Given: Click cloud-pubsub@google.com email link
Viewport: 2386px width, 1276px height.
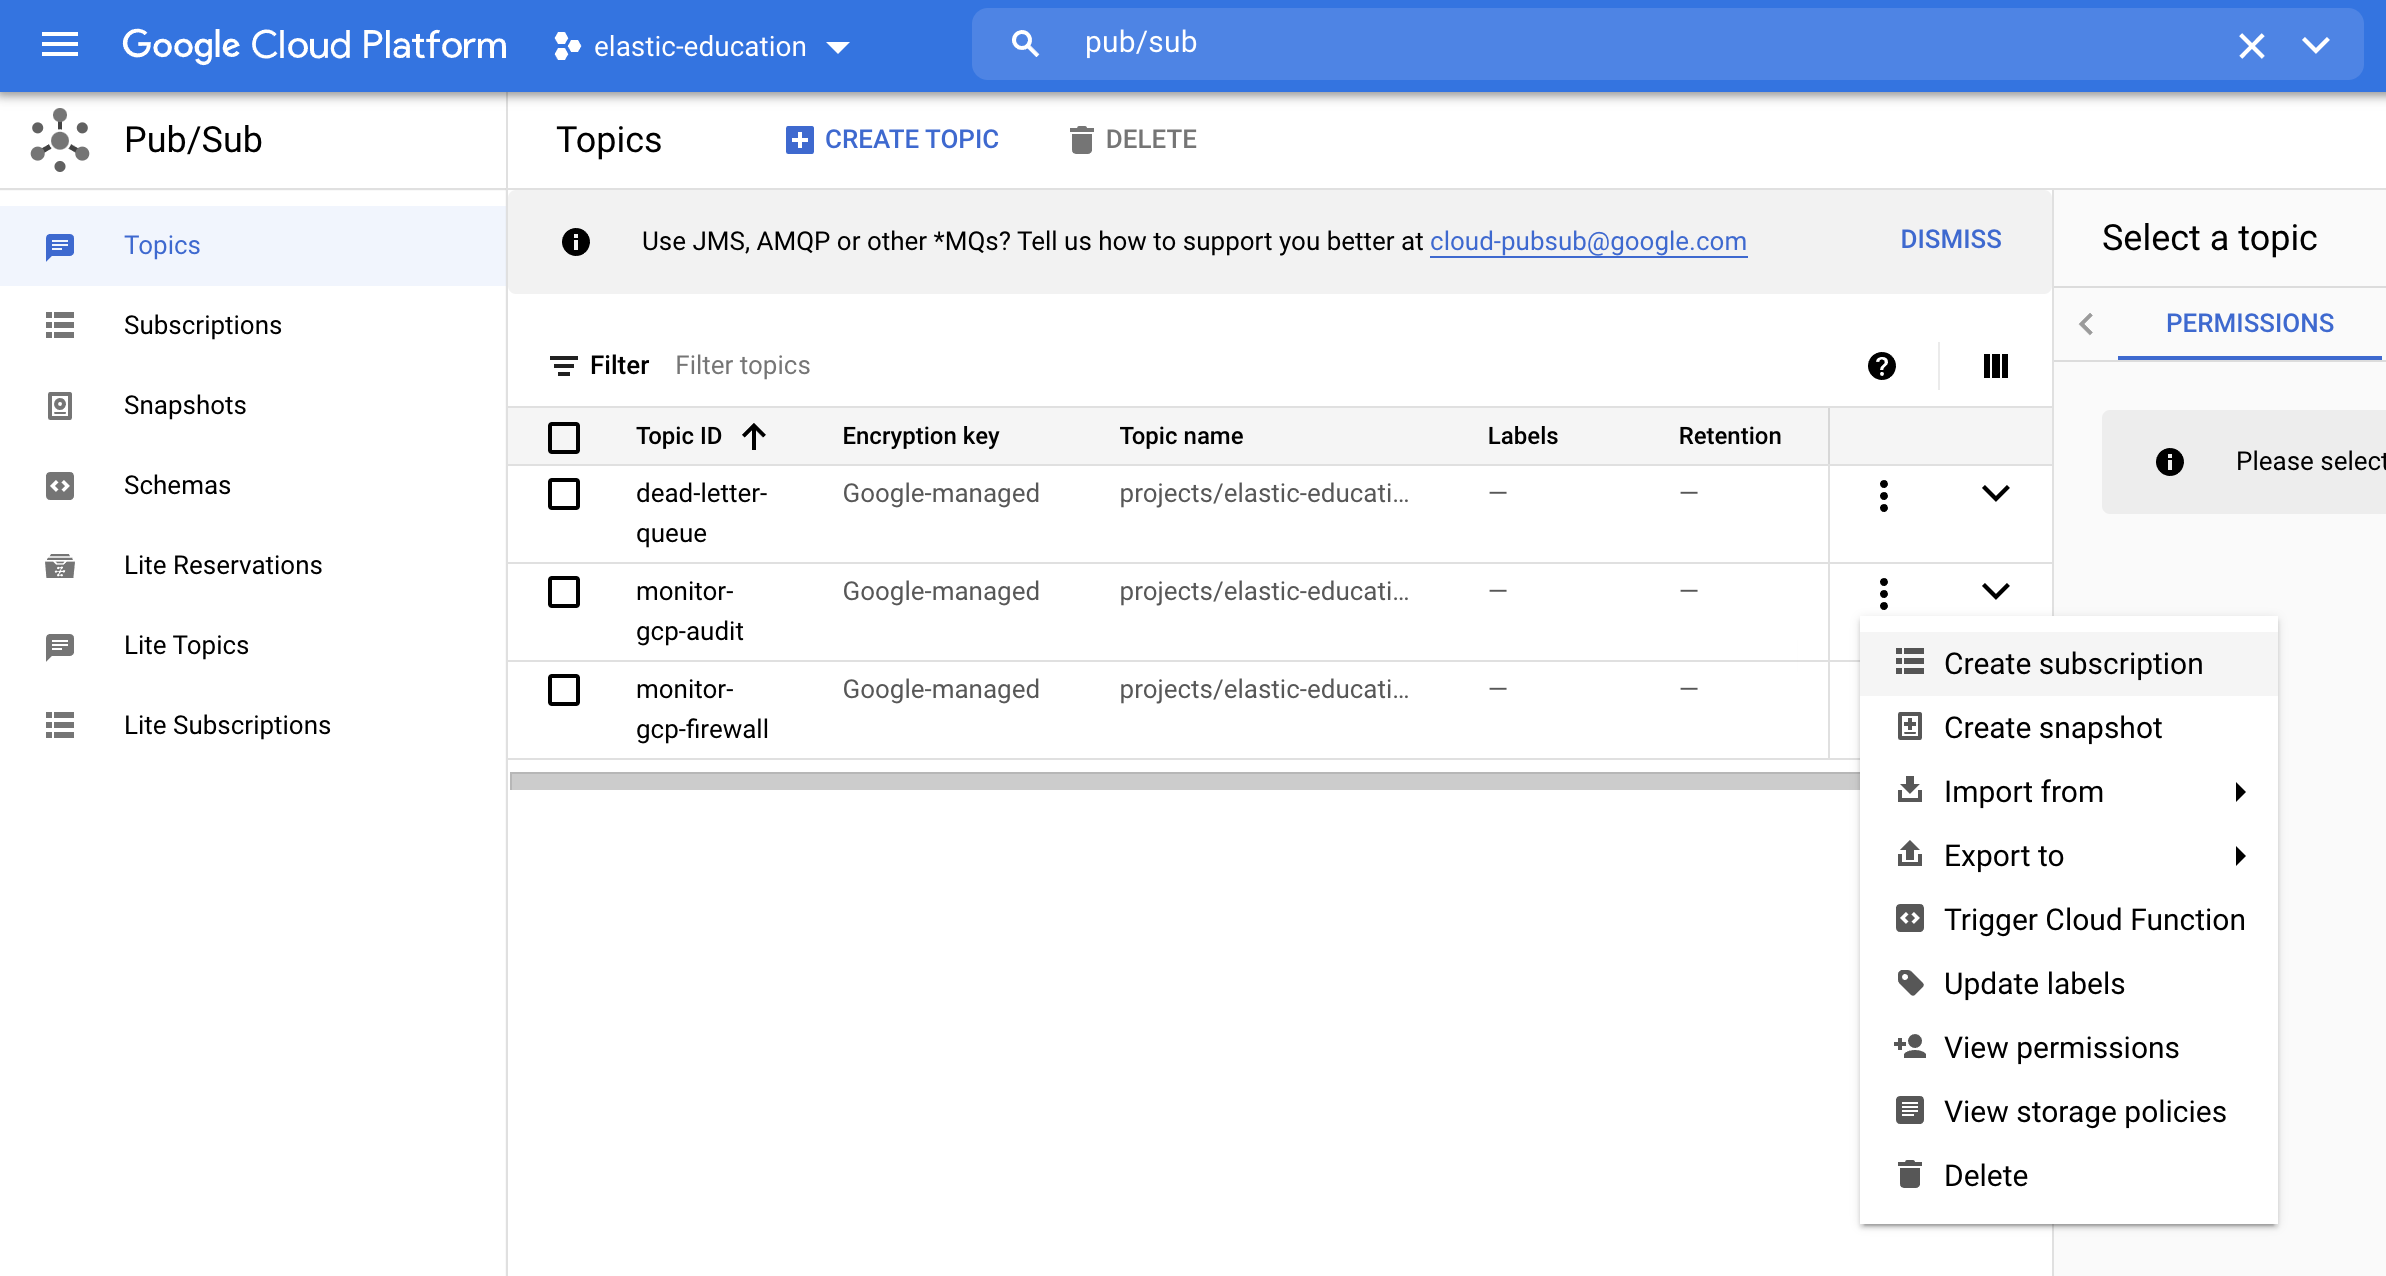Looking at the screenshot, I should click(x=1586, y=241).
